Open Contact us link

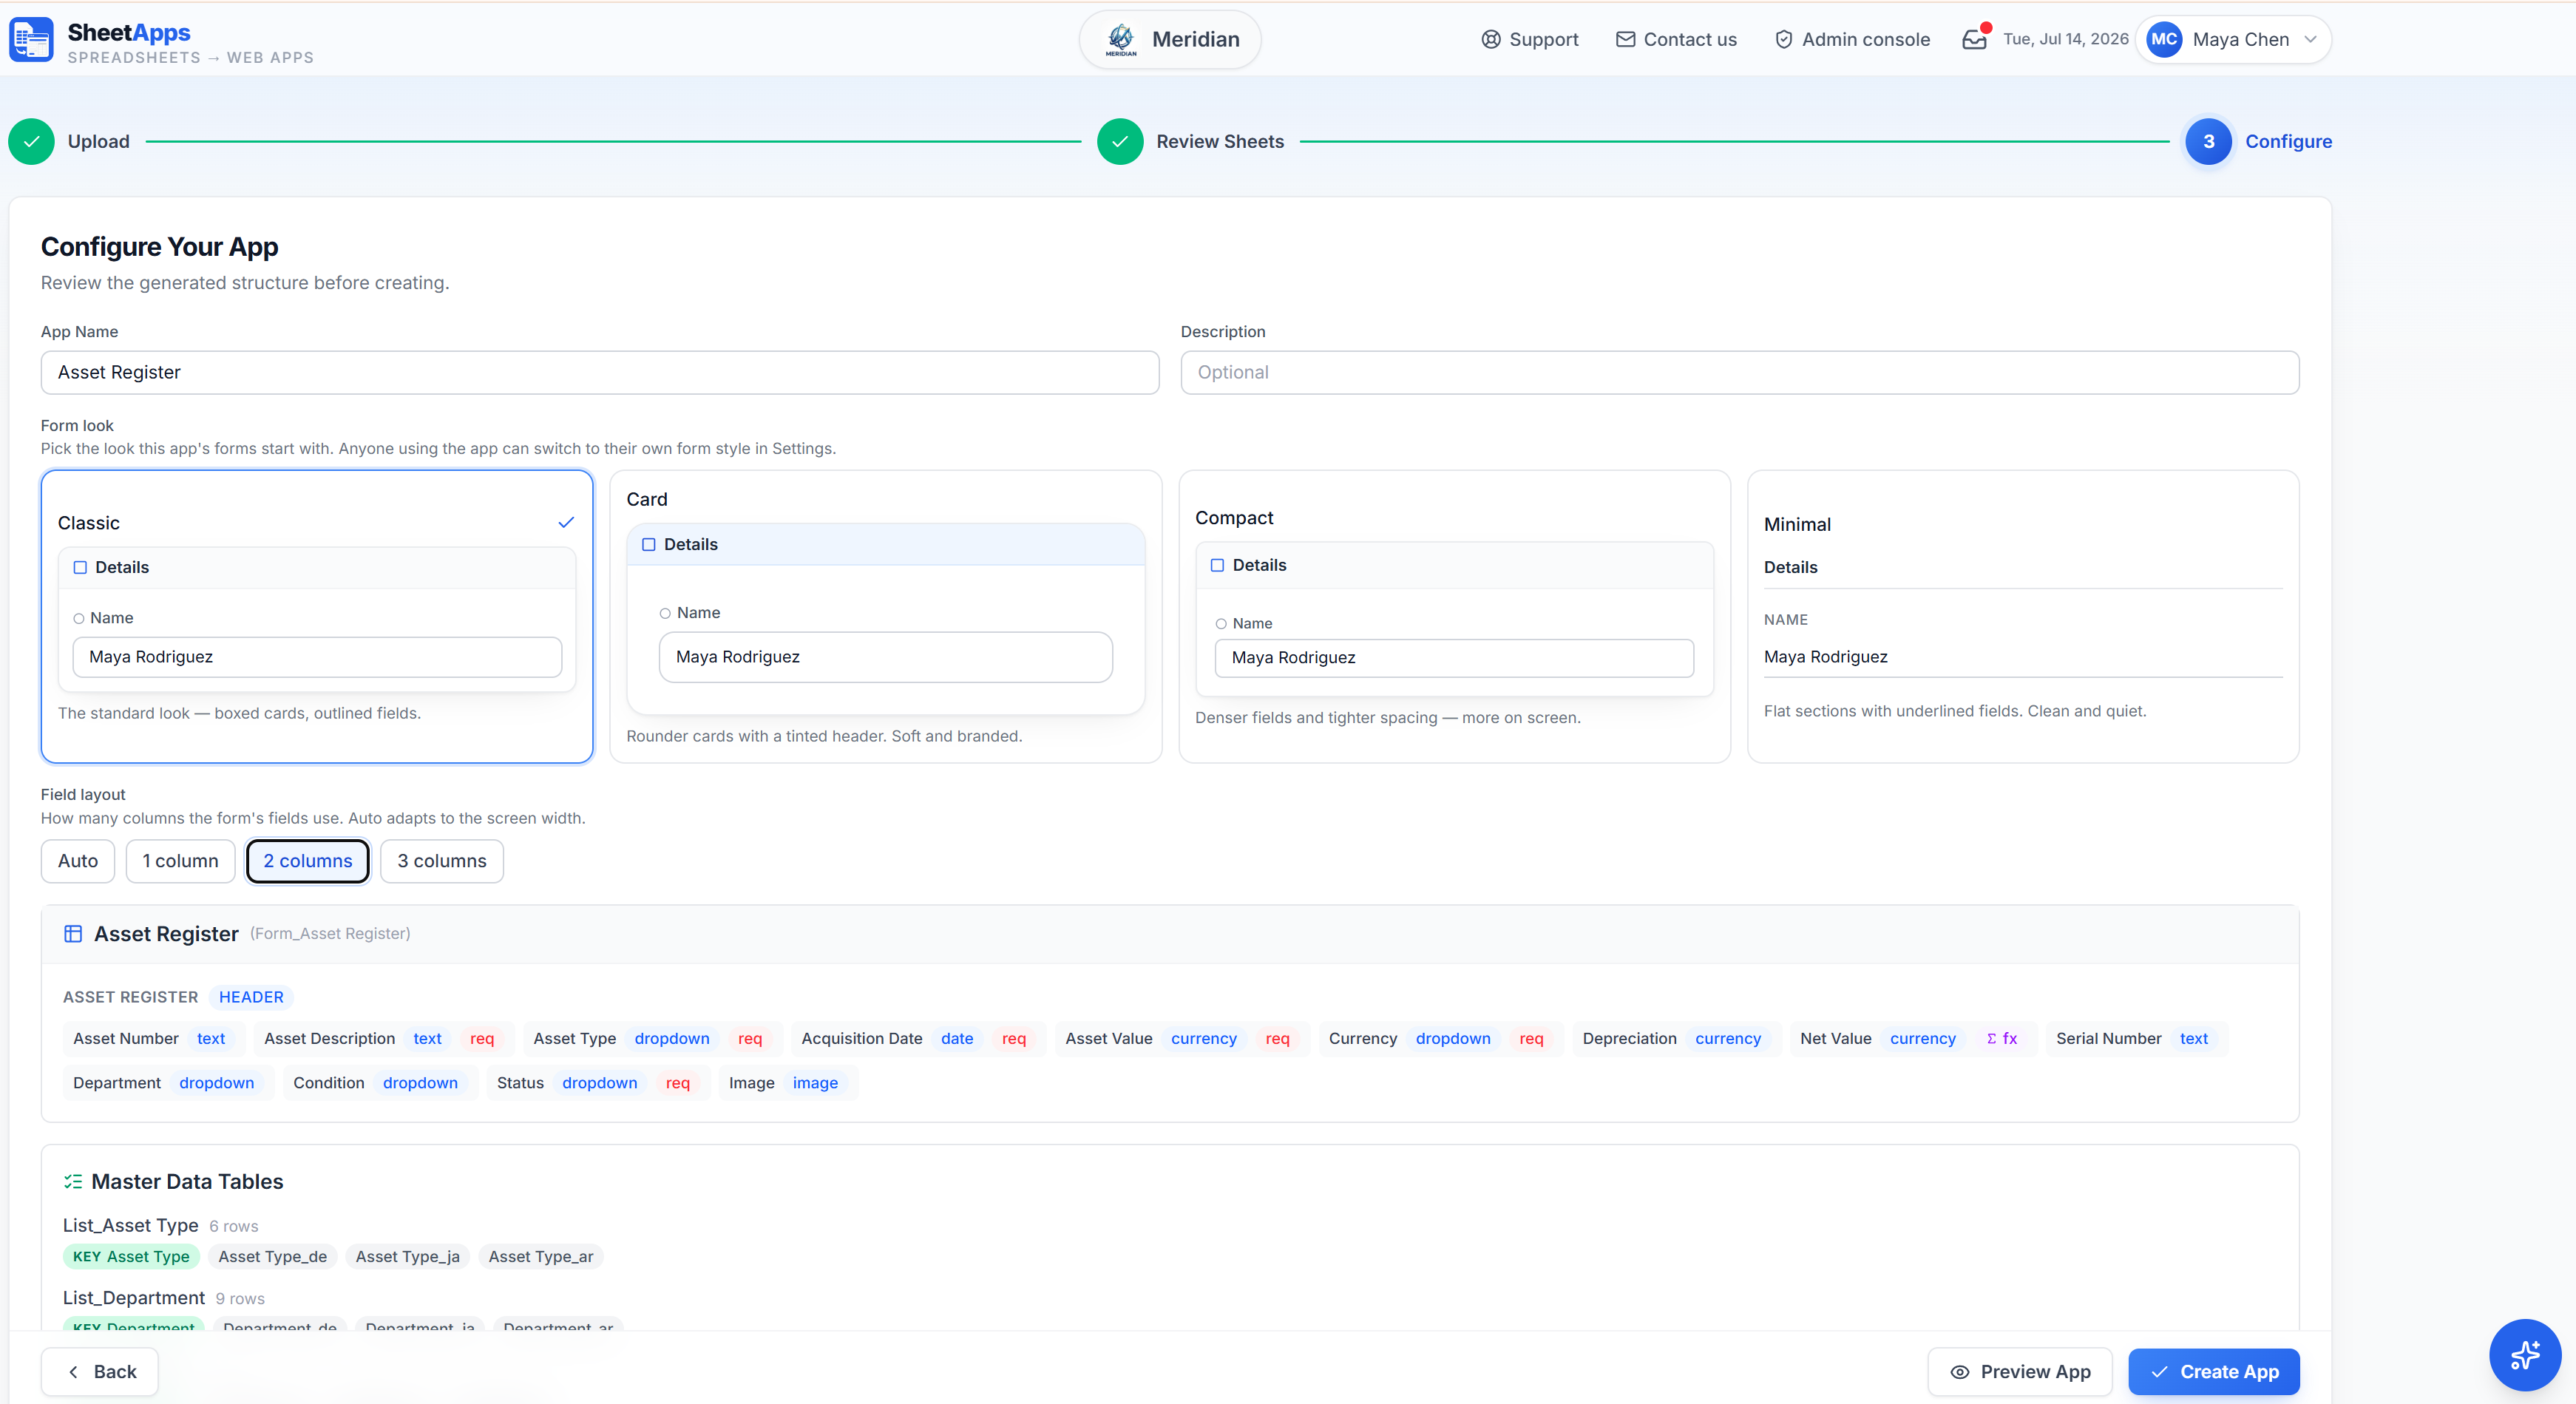tap(1676, 39)
